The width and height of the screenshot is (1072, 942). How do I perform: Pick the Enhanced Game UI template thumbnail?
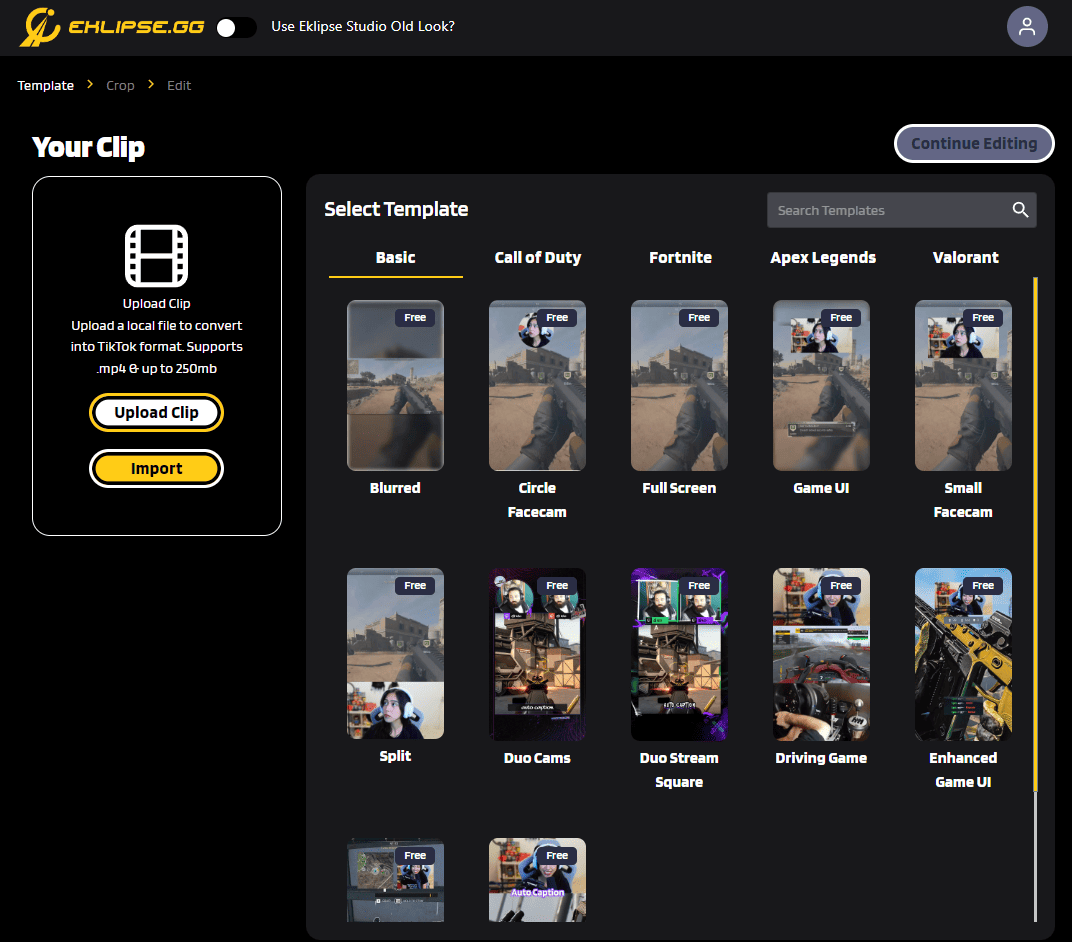pos(963,654)
